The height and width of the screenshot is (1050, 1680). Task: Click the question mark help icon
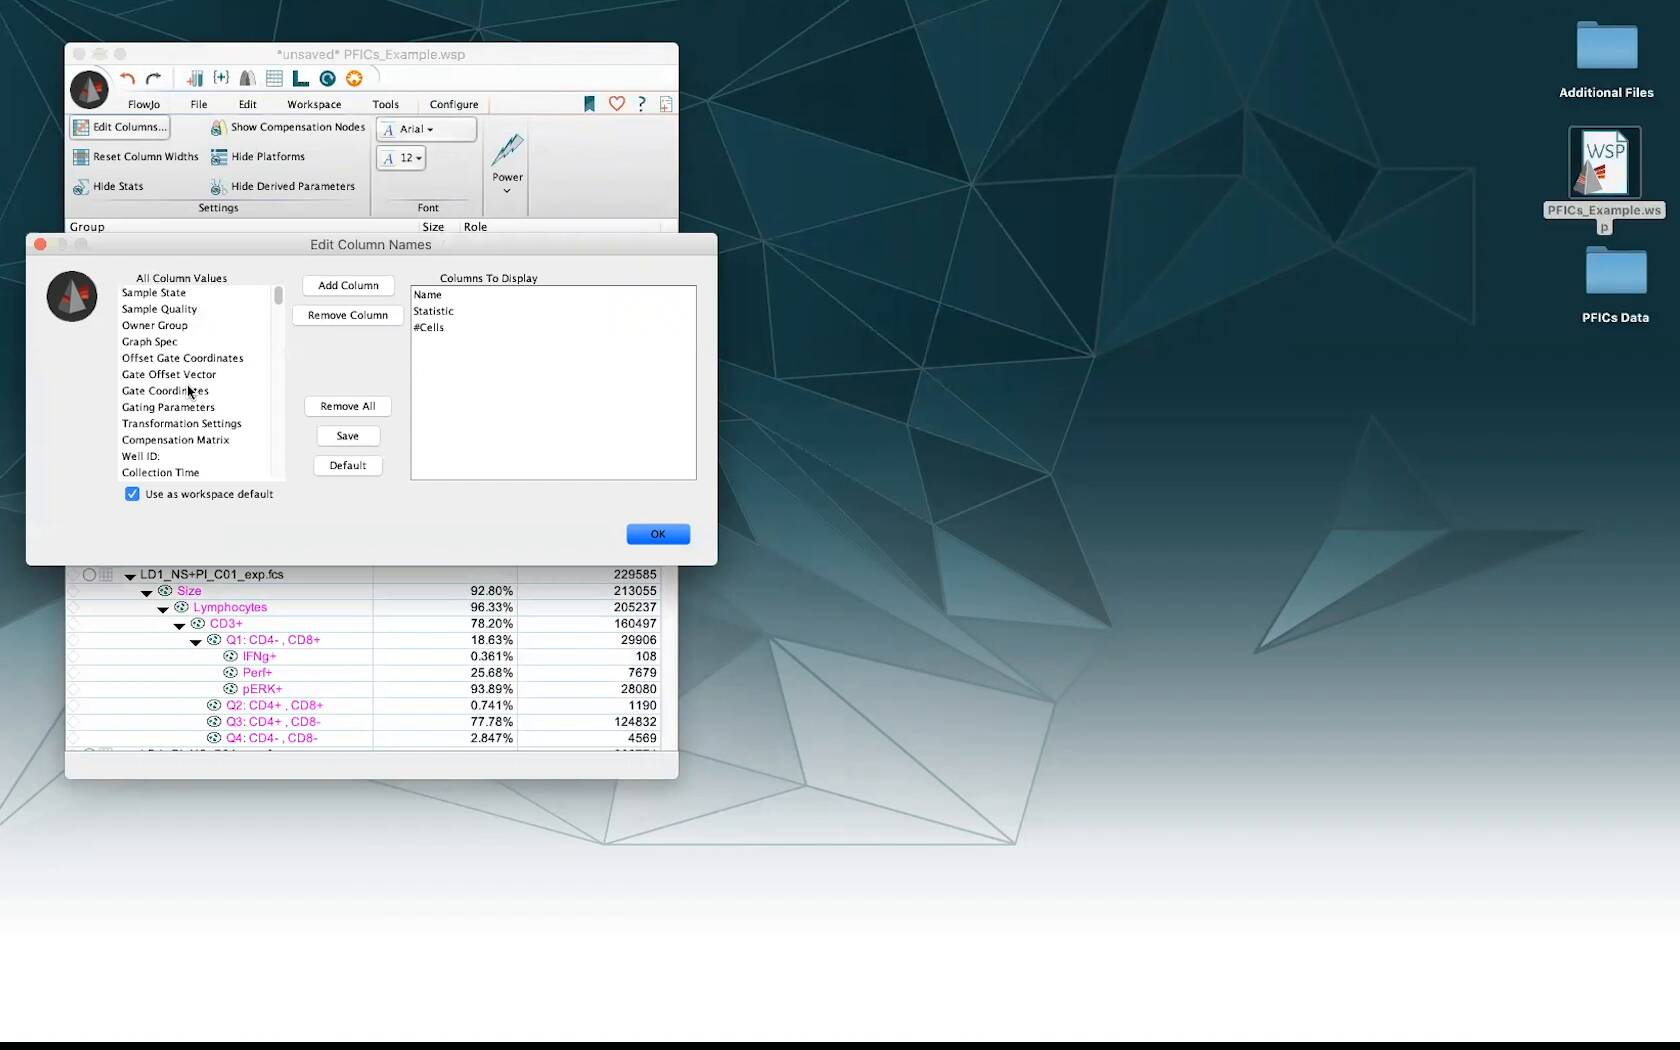point(642,104)
